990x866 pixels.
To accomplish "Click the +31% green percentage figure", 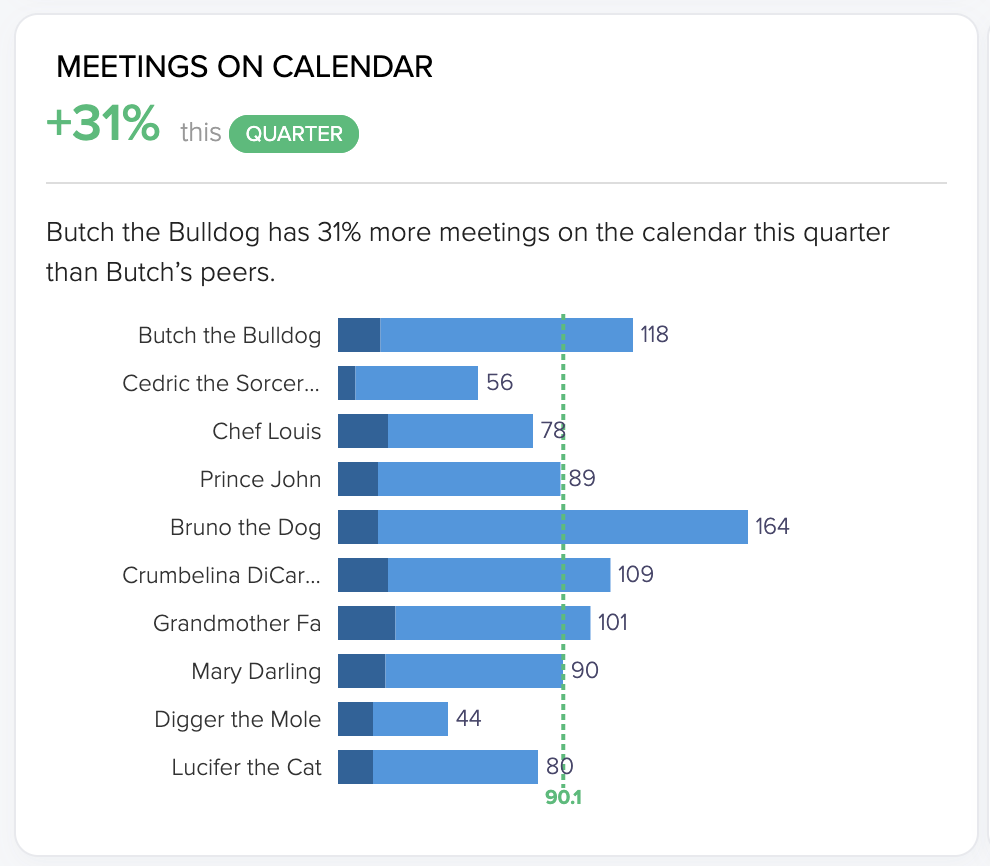I will point(103,123).
